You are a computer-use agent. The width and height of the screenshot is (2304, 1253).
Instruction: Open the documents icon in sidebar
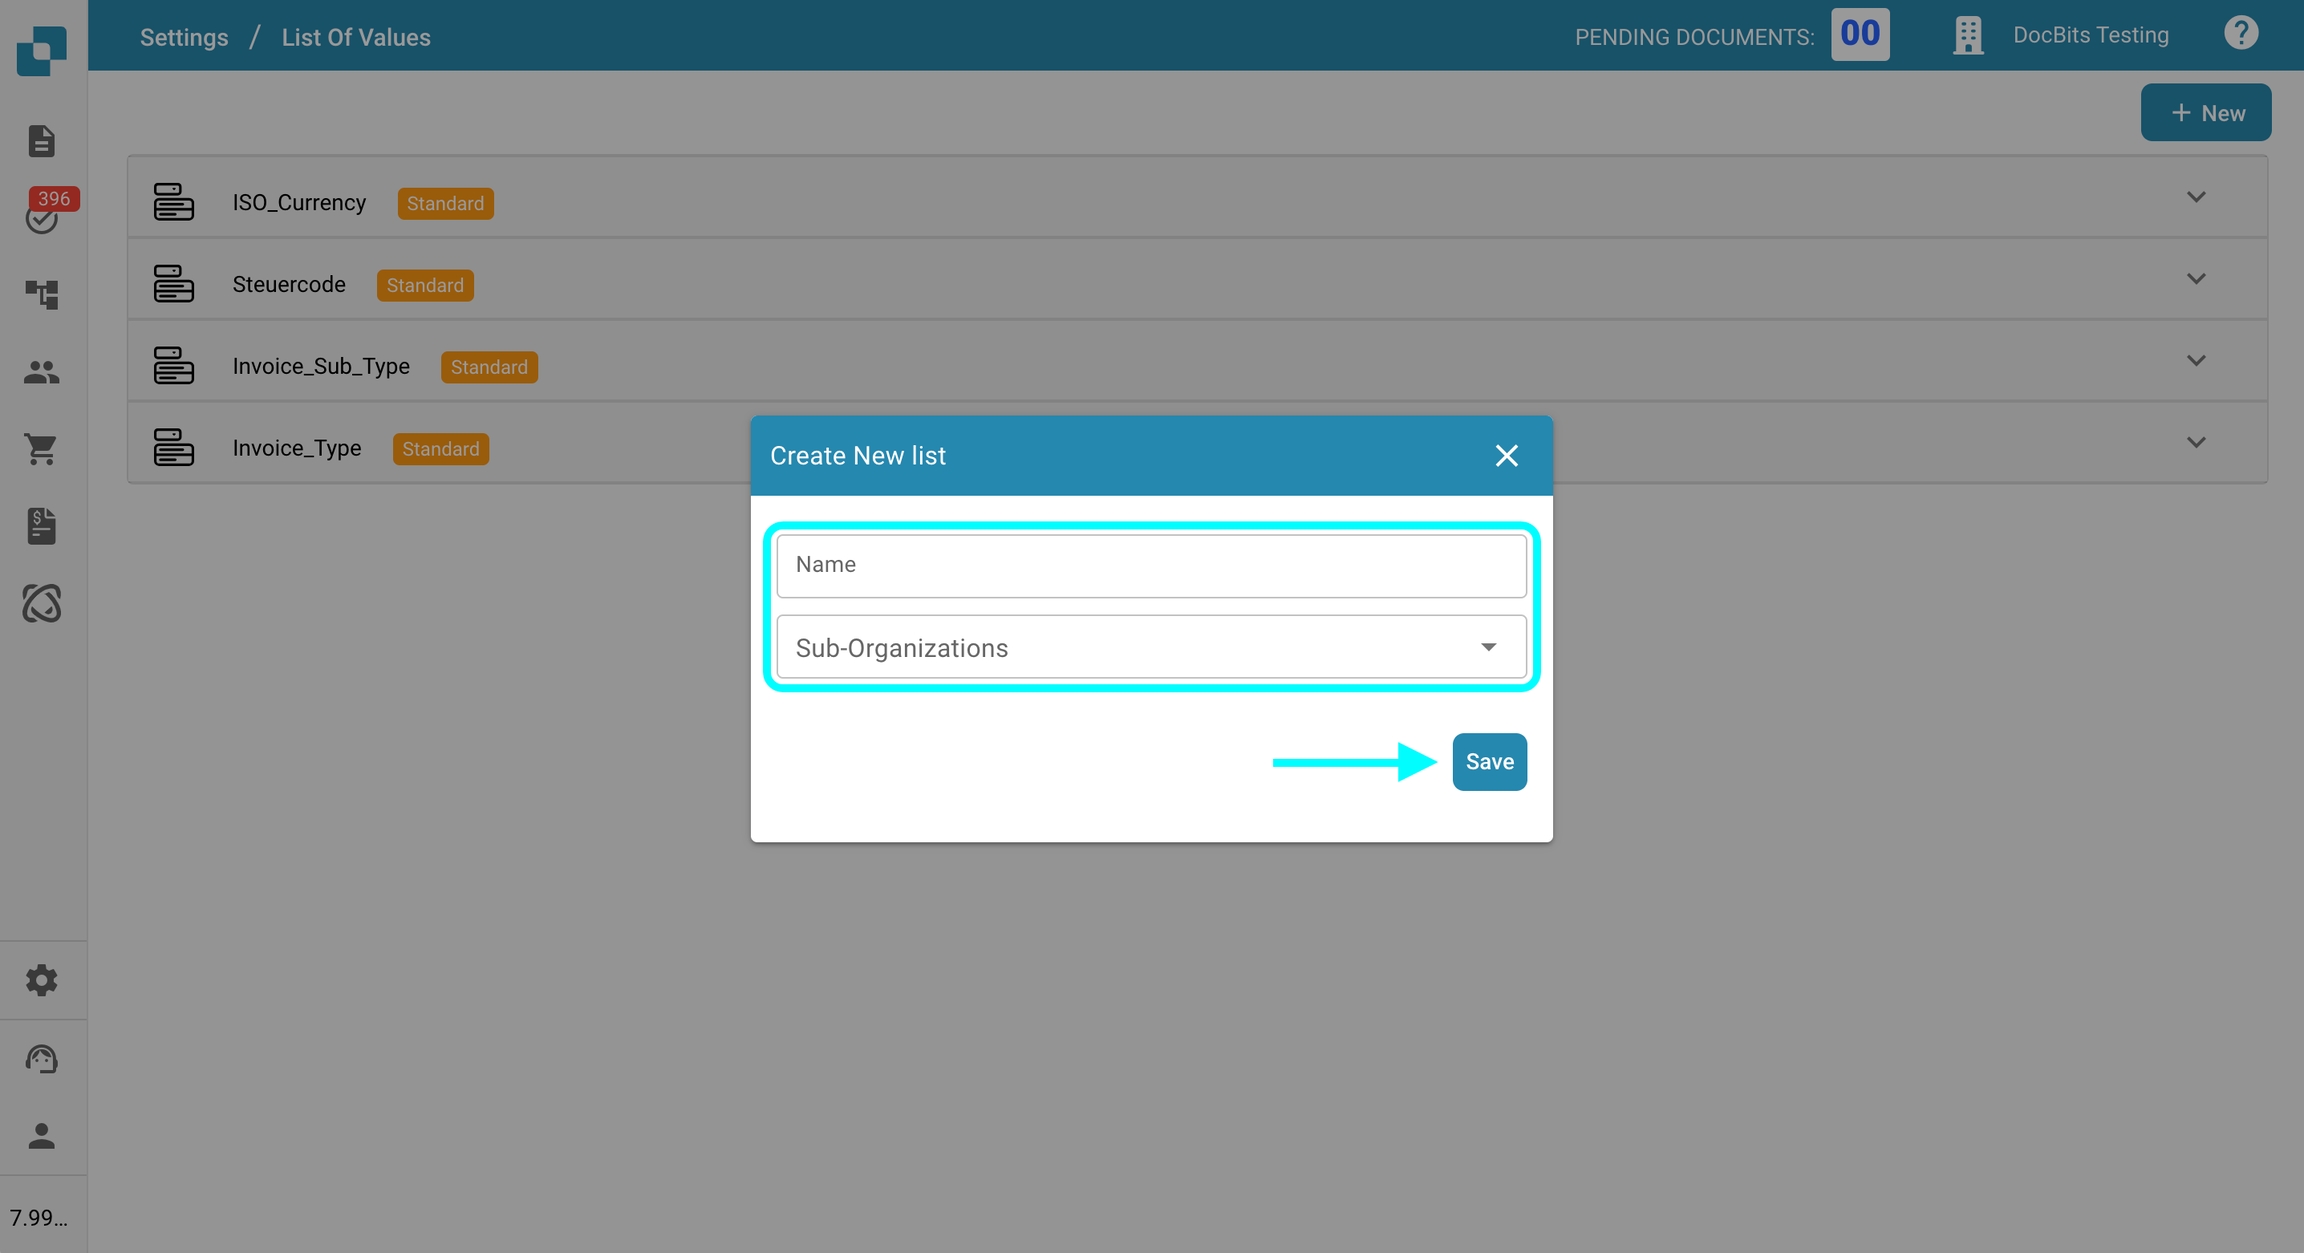coord(41,141)
